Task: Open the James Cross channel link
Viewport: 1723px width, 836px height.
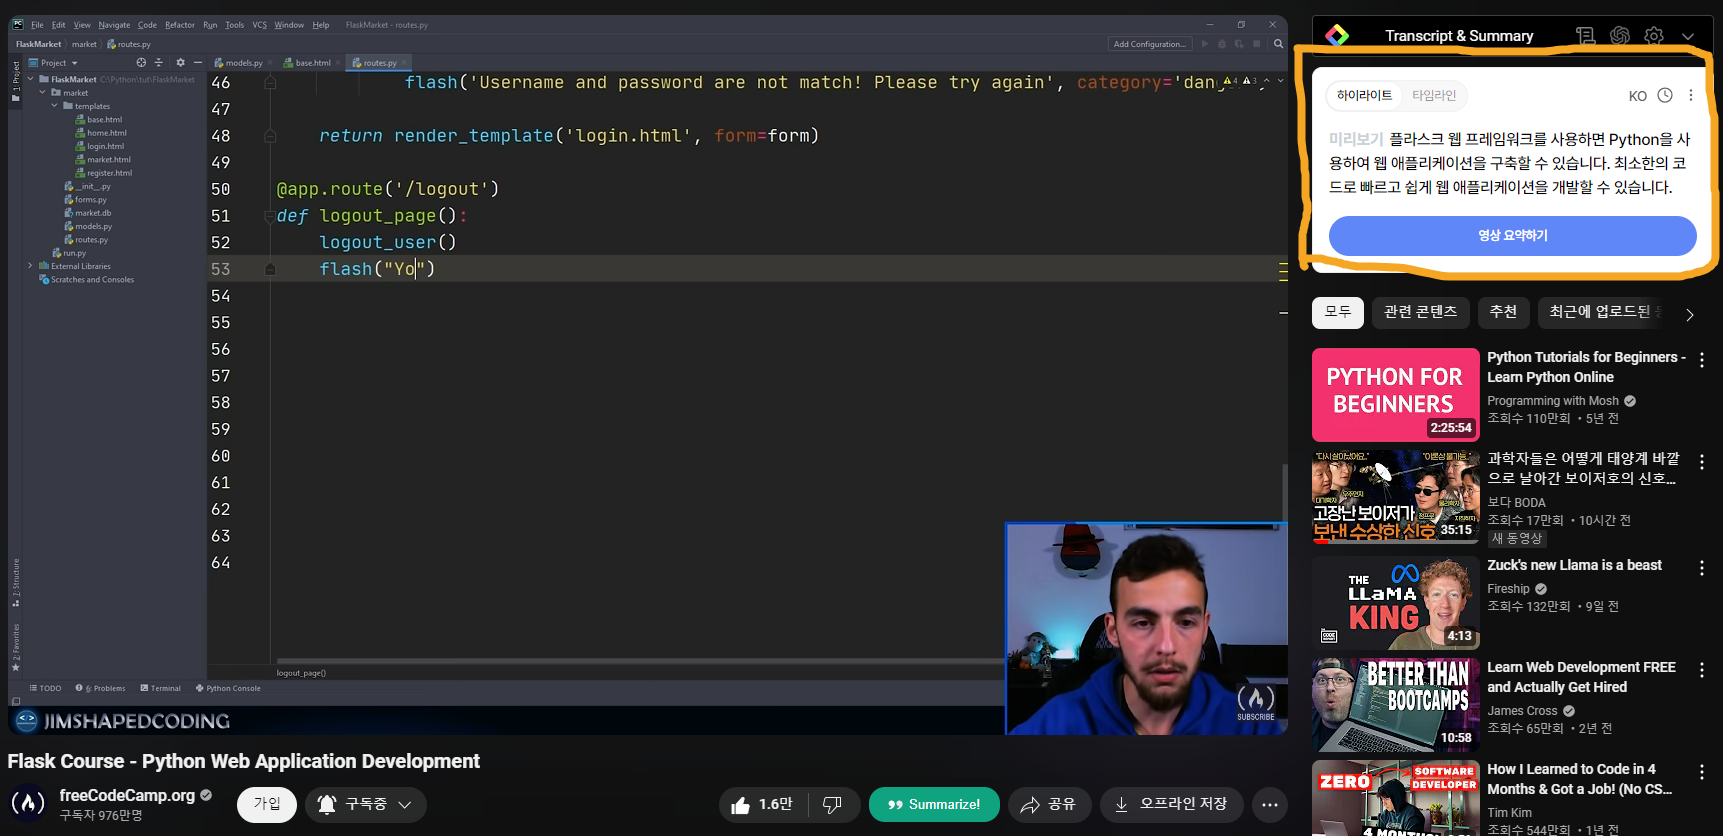Action: tap(1522, 711)
